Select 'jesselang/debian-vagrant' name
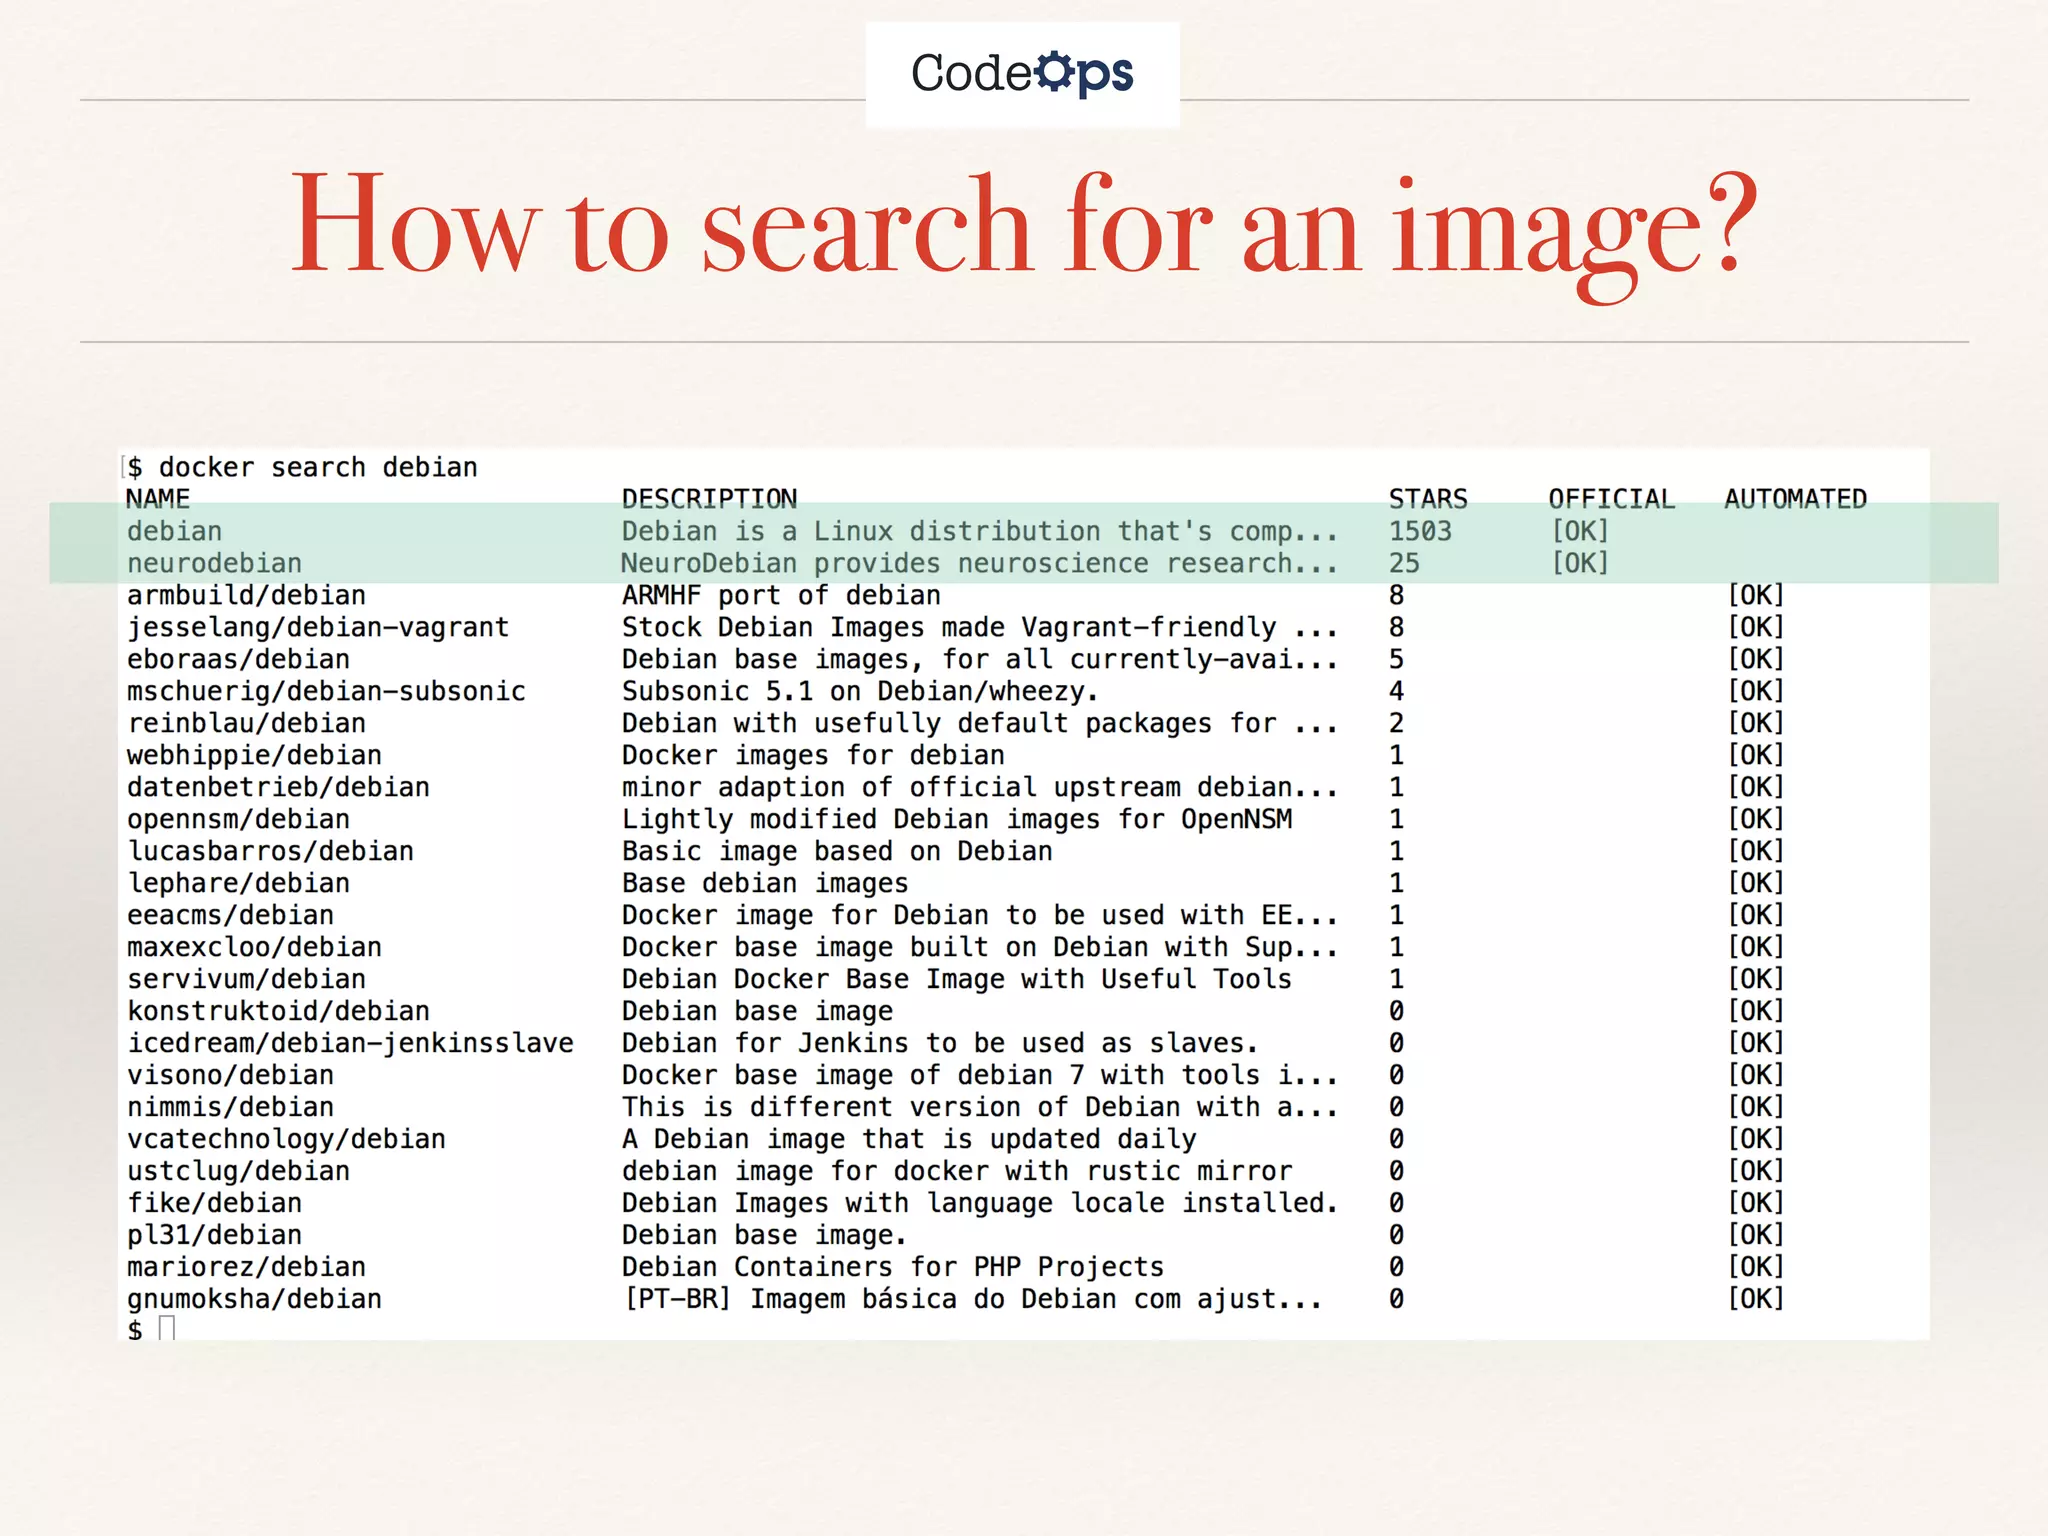This screenshot has height=1536, width=2048. (x=318, y=627)
